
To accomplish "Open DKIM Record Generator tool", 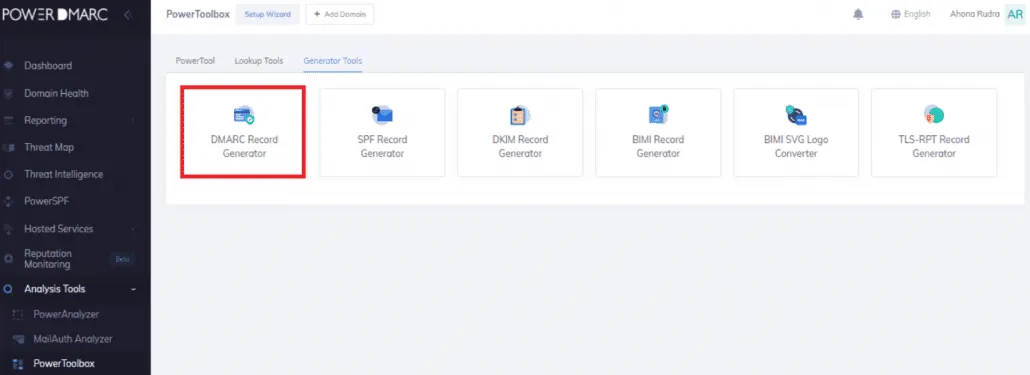I will pos(520,132).
